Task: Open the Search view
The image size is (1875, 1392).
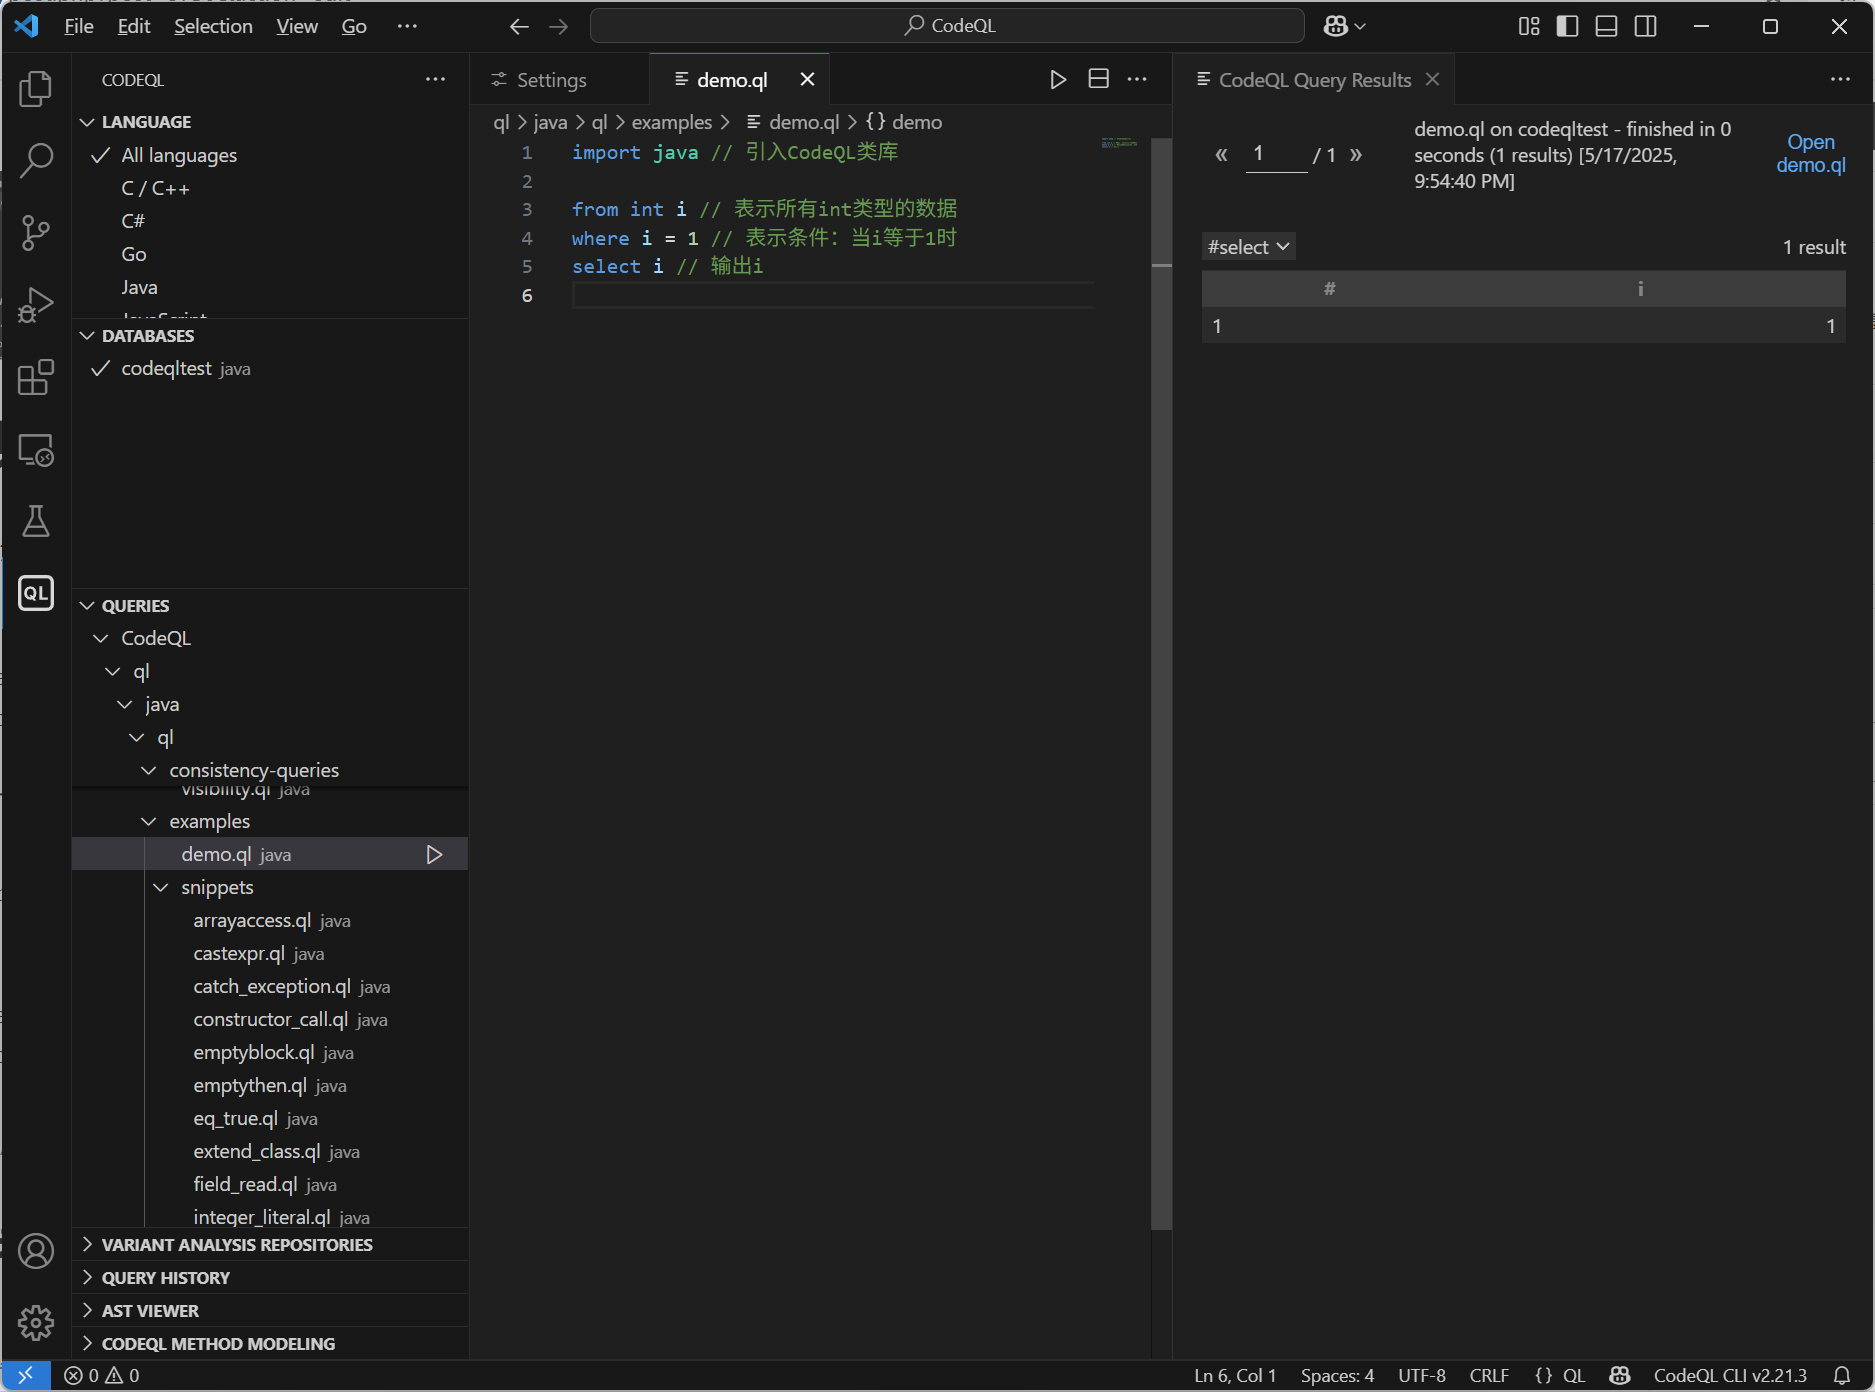Action: (36, 160)
